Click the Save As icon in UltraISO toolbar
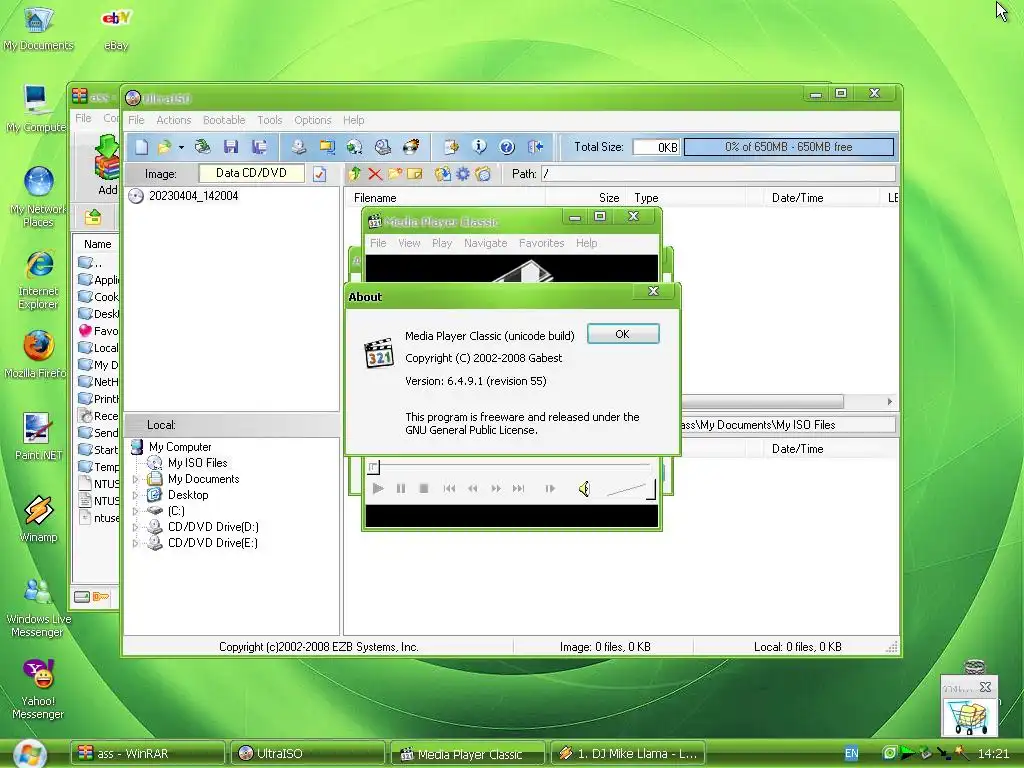Viewport: 1024px width, 768px height. pyautogui.click(x=259, y=147)
